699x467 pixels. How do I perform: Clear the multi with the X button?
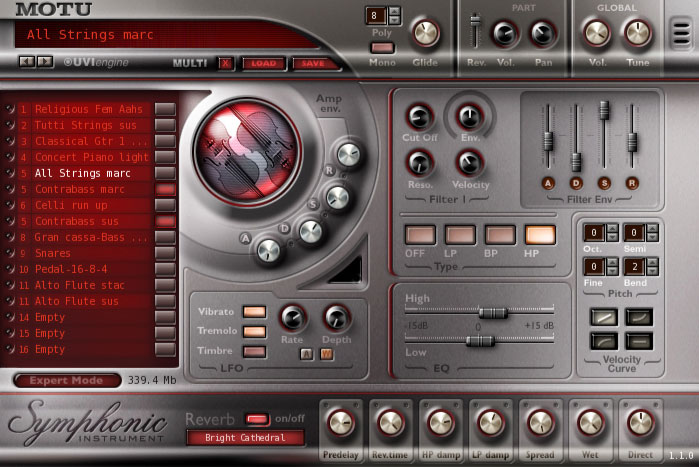click(x=226, y=63)
